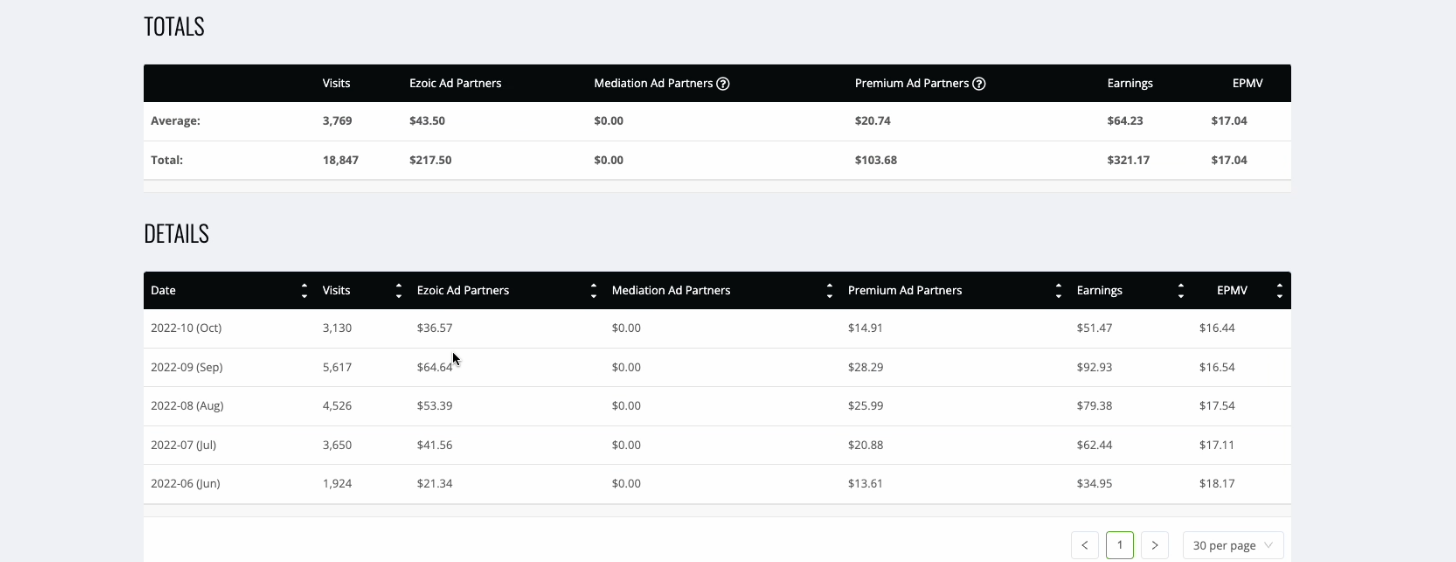The height and width of the screenshot is (562, 1456).
Task: Click the DETAILS section heading
Action: point(176,234)
